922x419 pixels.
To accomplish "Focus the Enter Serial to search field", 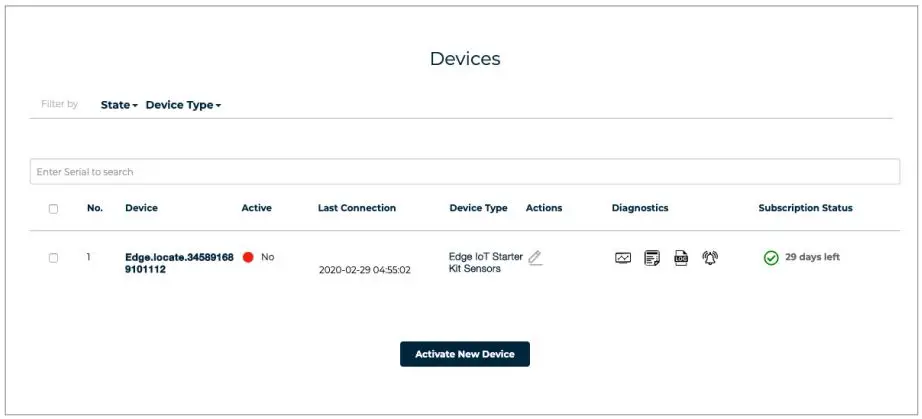I will tap(464, 172).
